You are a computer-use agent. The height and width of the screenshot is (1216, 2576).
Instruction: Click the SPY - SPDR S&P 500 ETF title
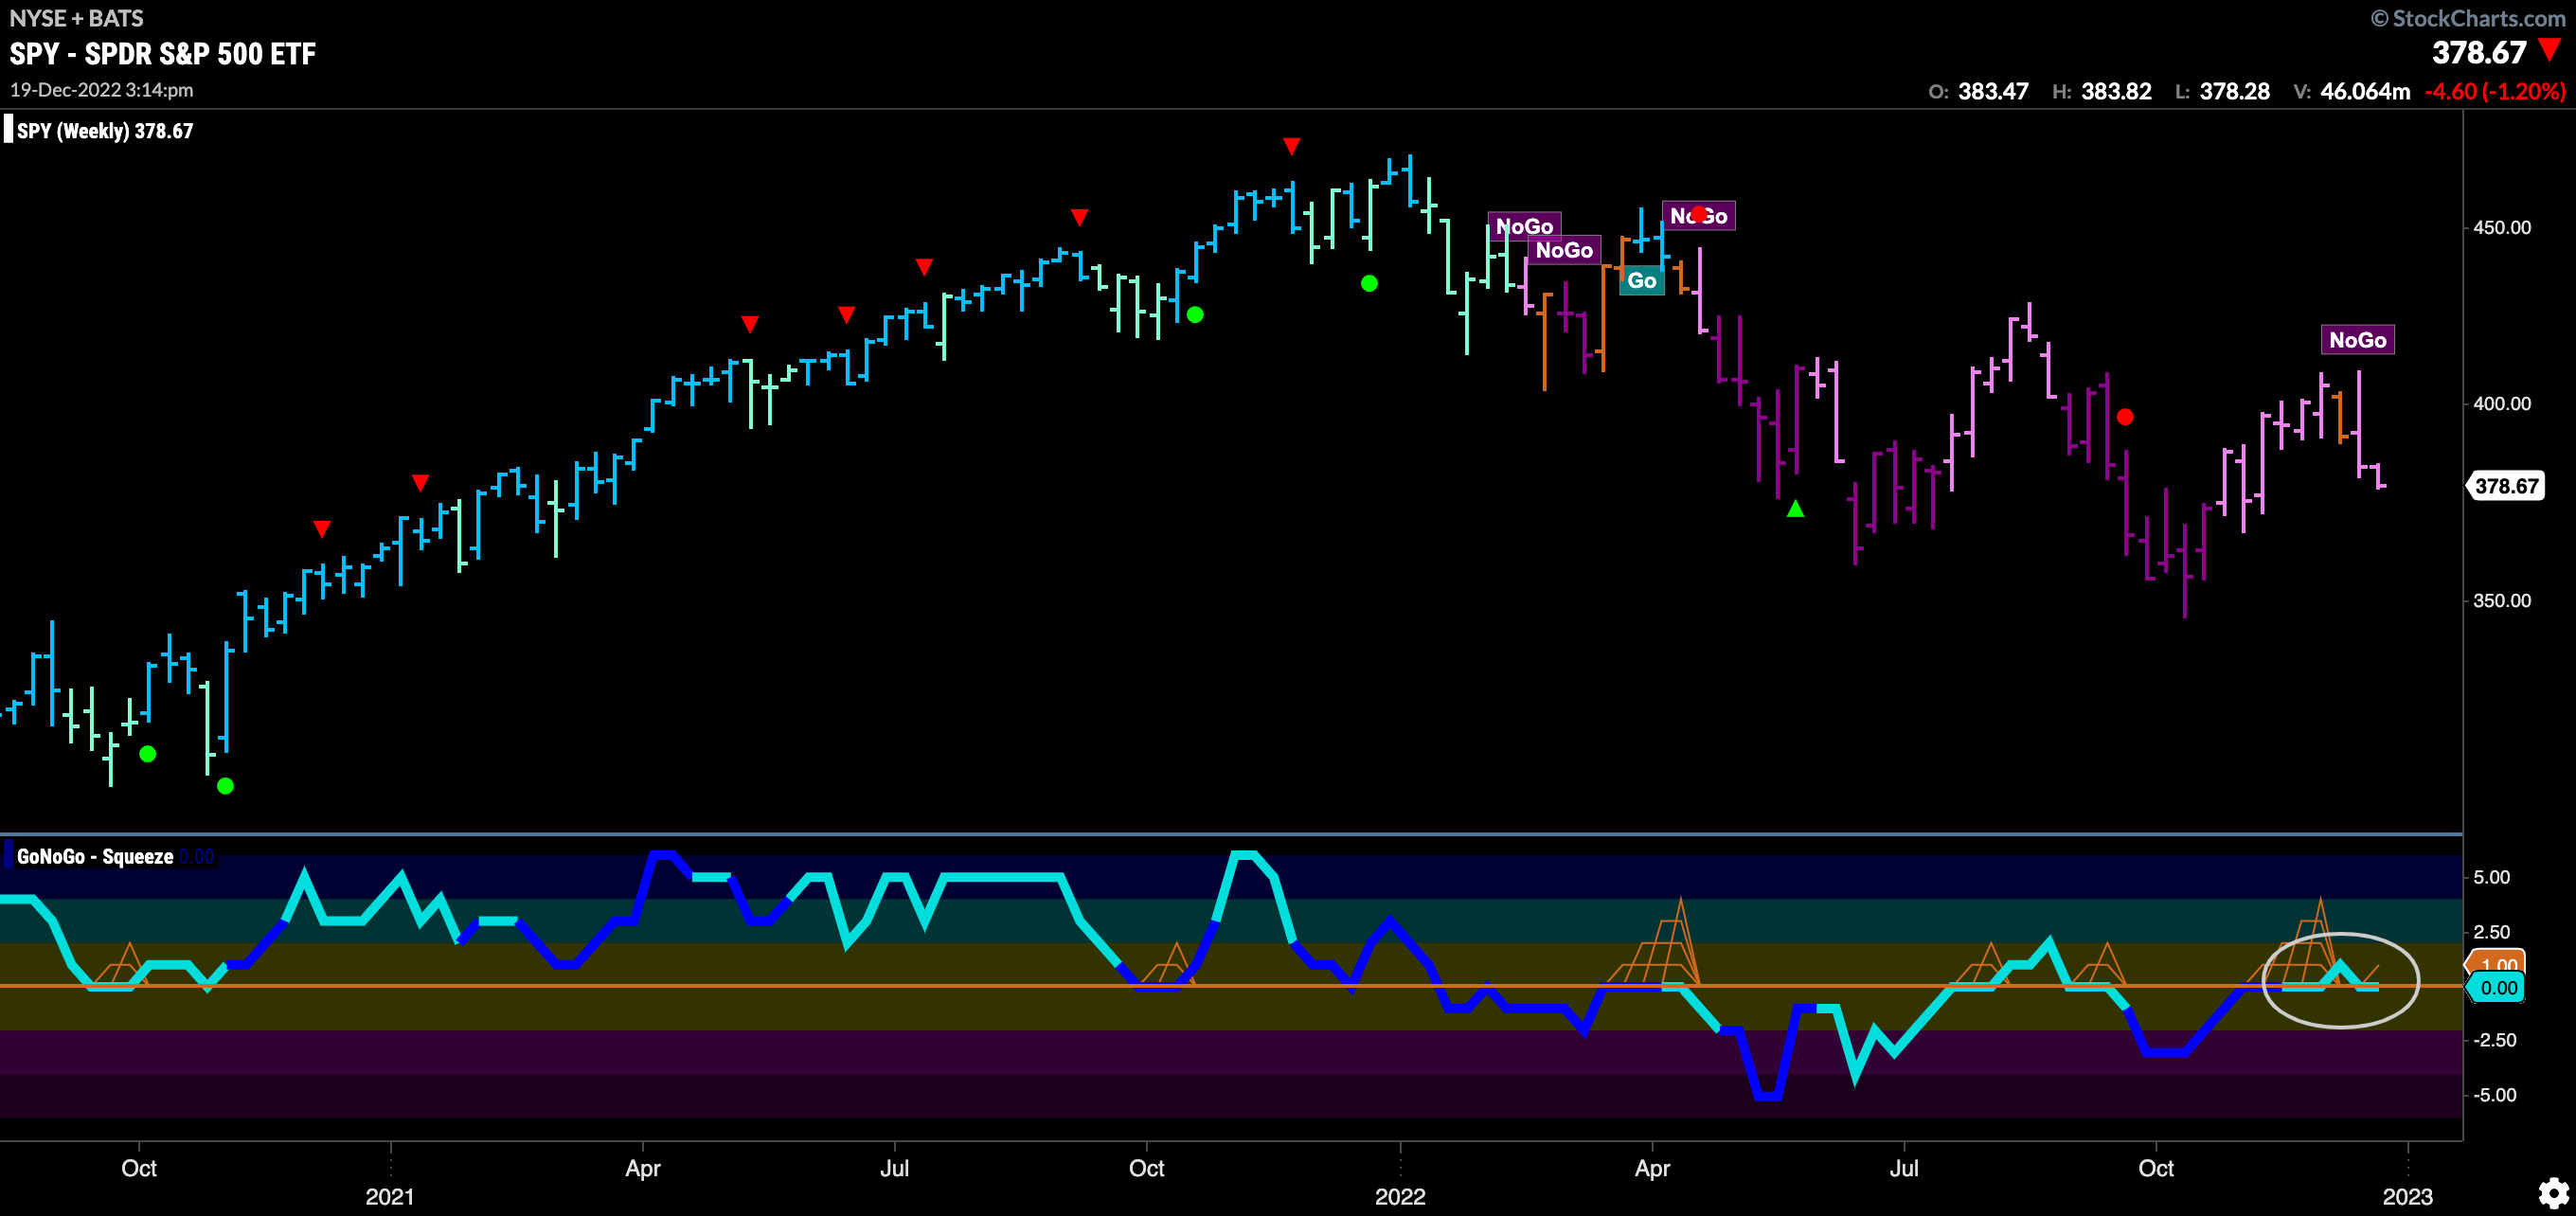[163, 53]
